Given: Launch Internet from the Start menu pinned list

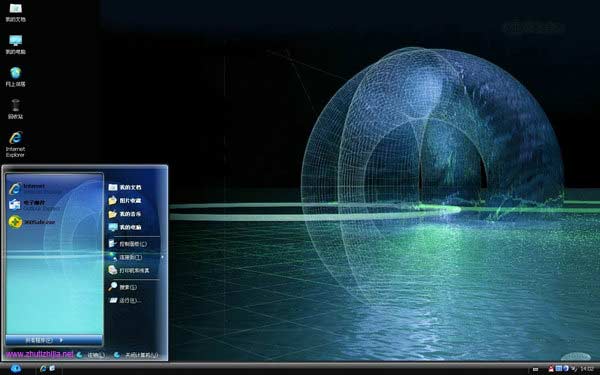Looking at the screenshot, I should tap(34, 188).
